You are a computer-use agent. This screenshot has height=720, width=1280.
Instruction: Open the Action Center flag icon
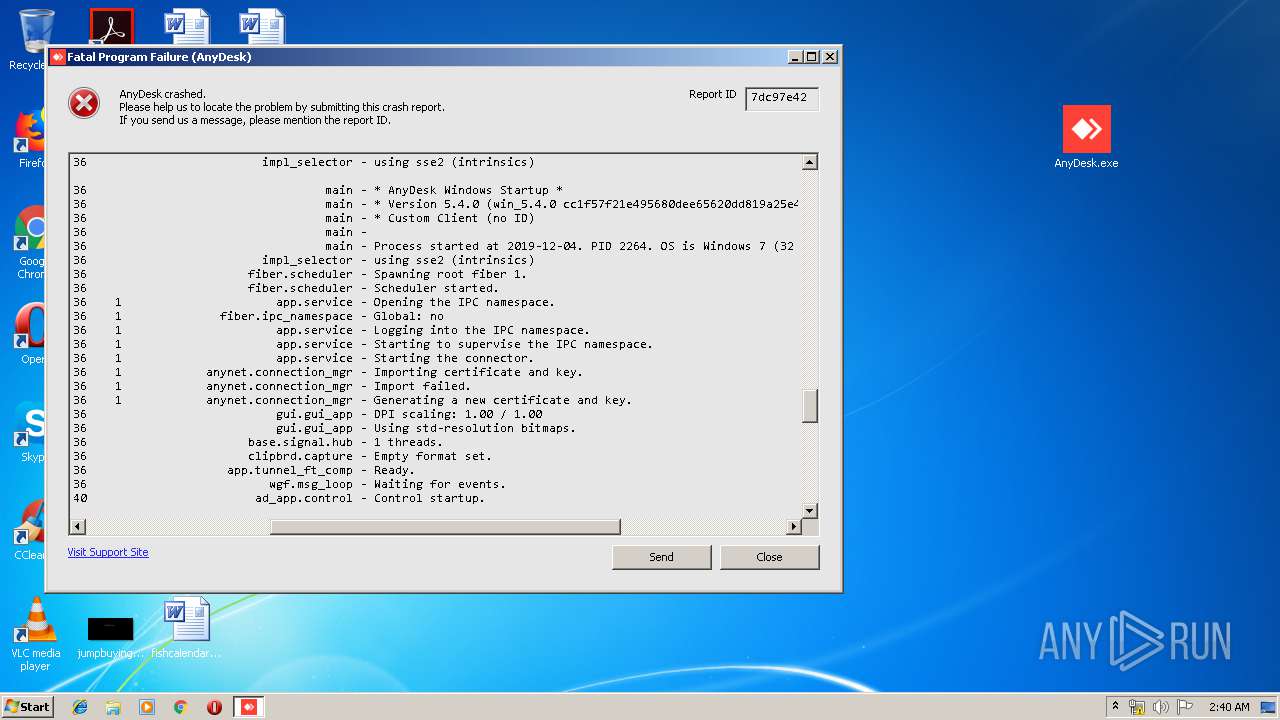[1184, 707]
